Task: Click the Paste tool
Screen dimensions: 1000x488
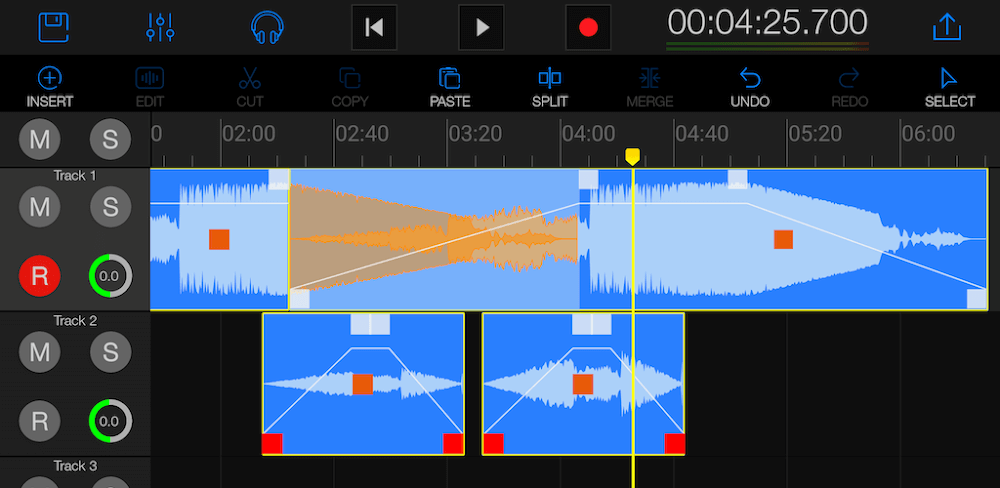Action: [x=450, y=86]
